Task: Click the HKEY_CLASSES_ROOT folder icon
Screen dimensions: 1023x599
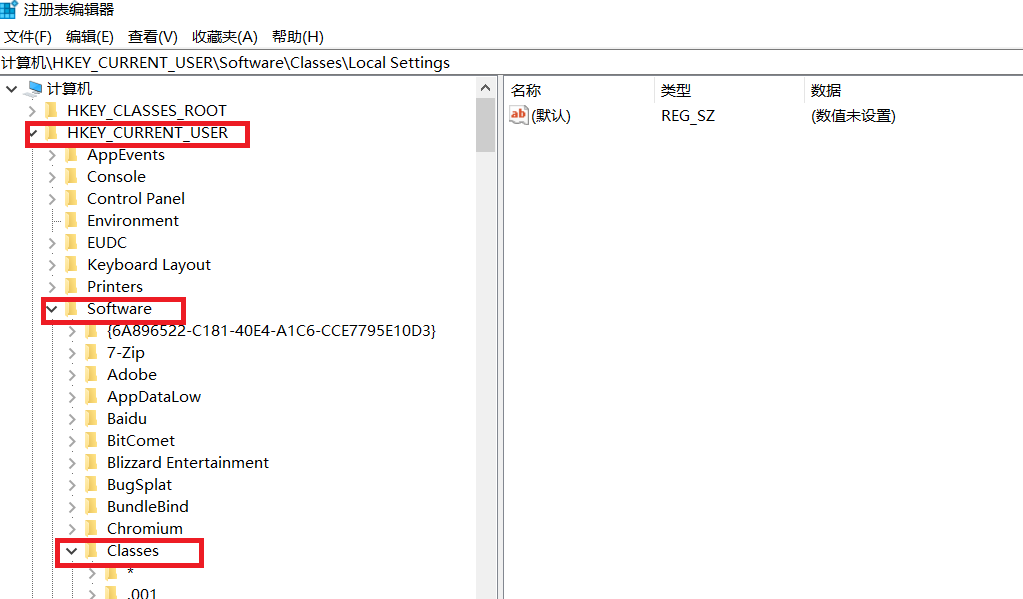Action: (52, 111)
